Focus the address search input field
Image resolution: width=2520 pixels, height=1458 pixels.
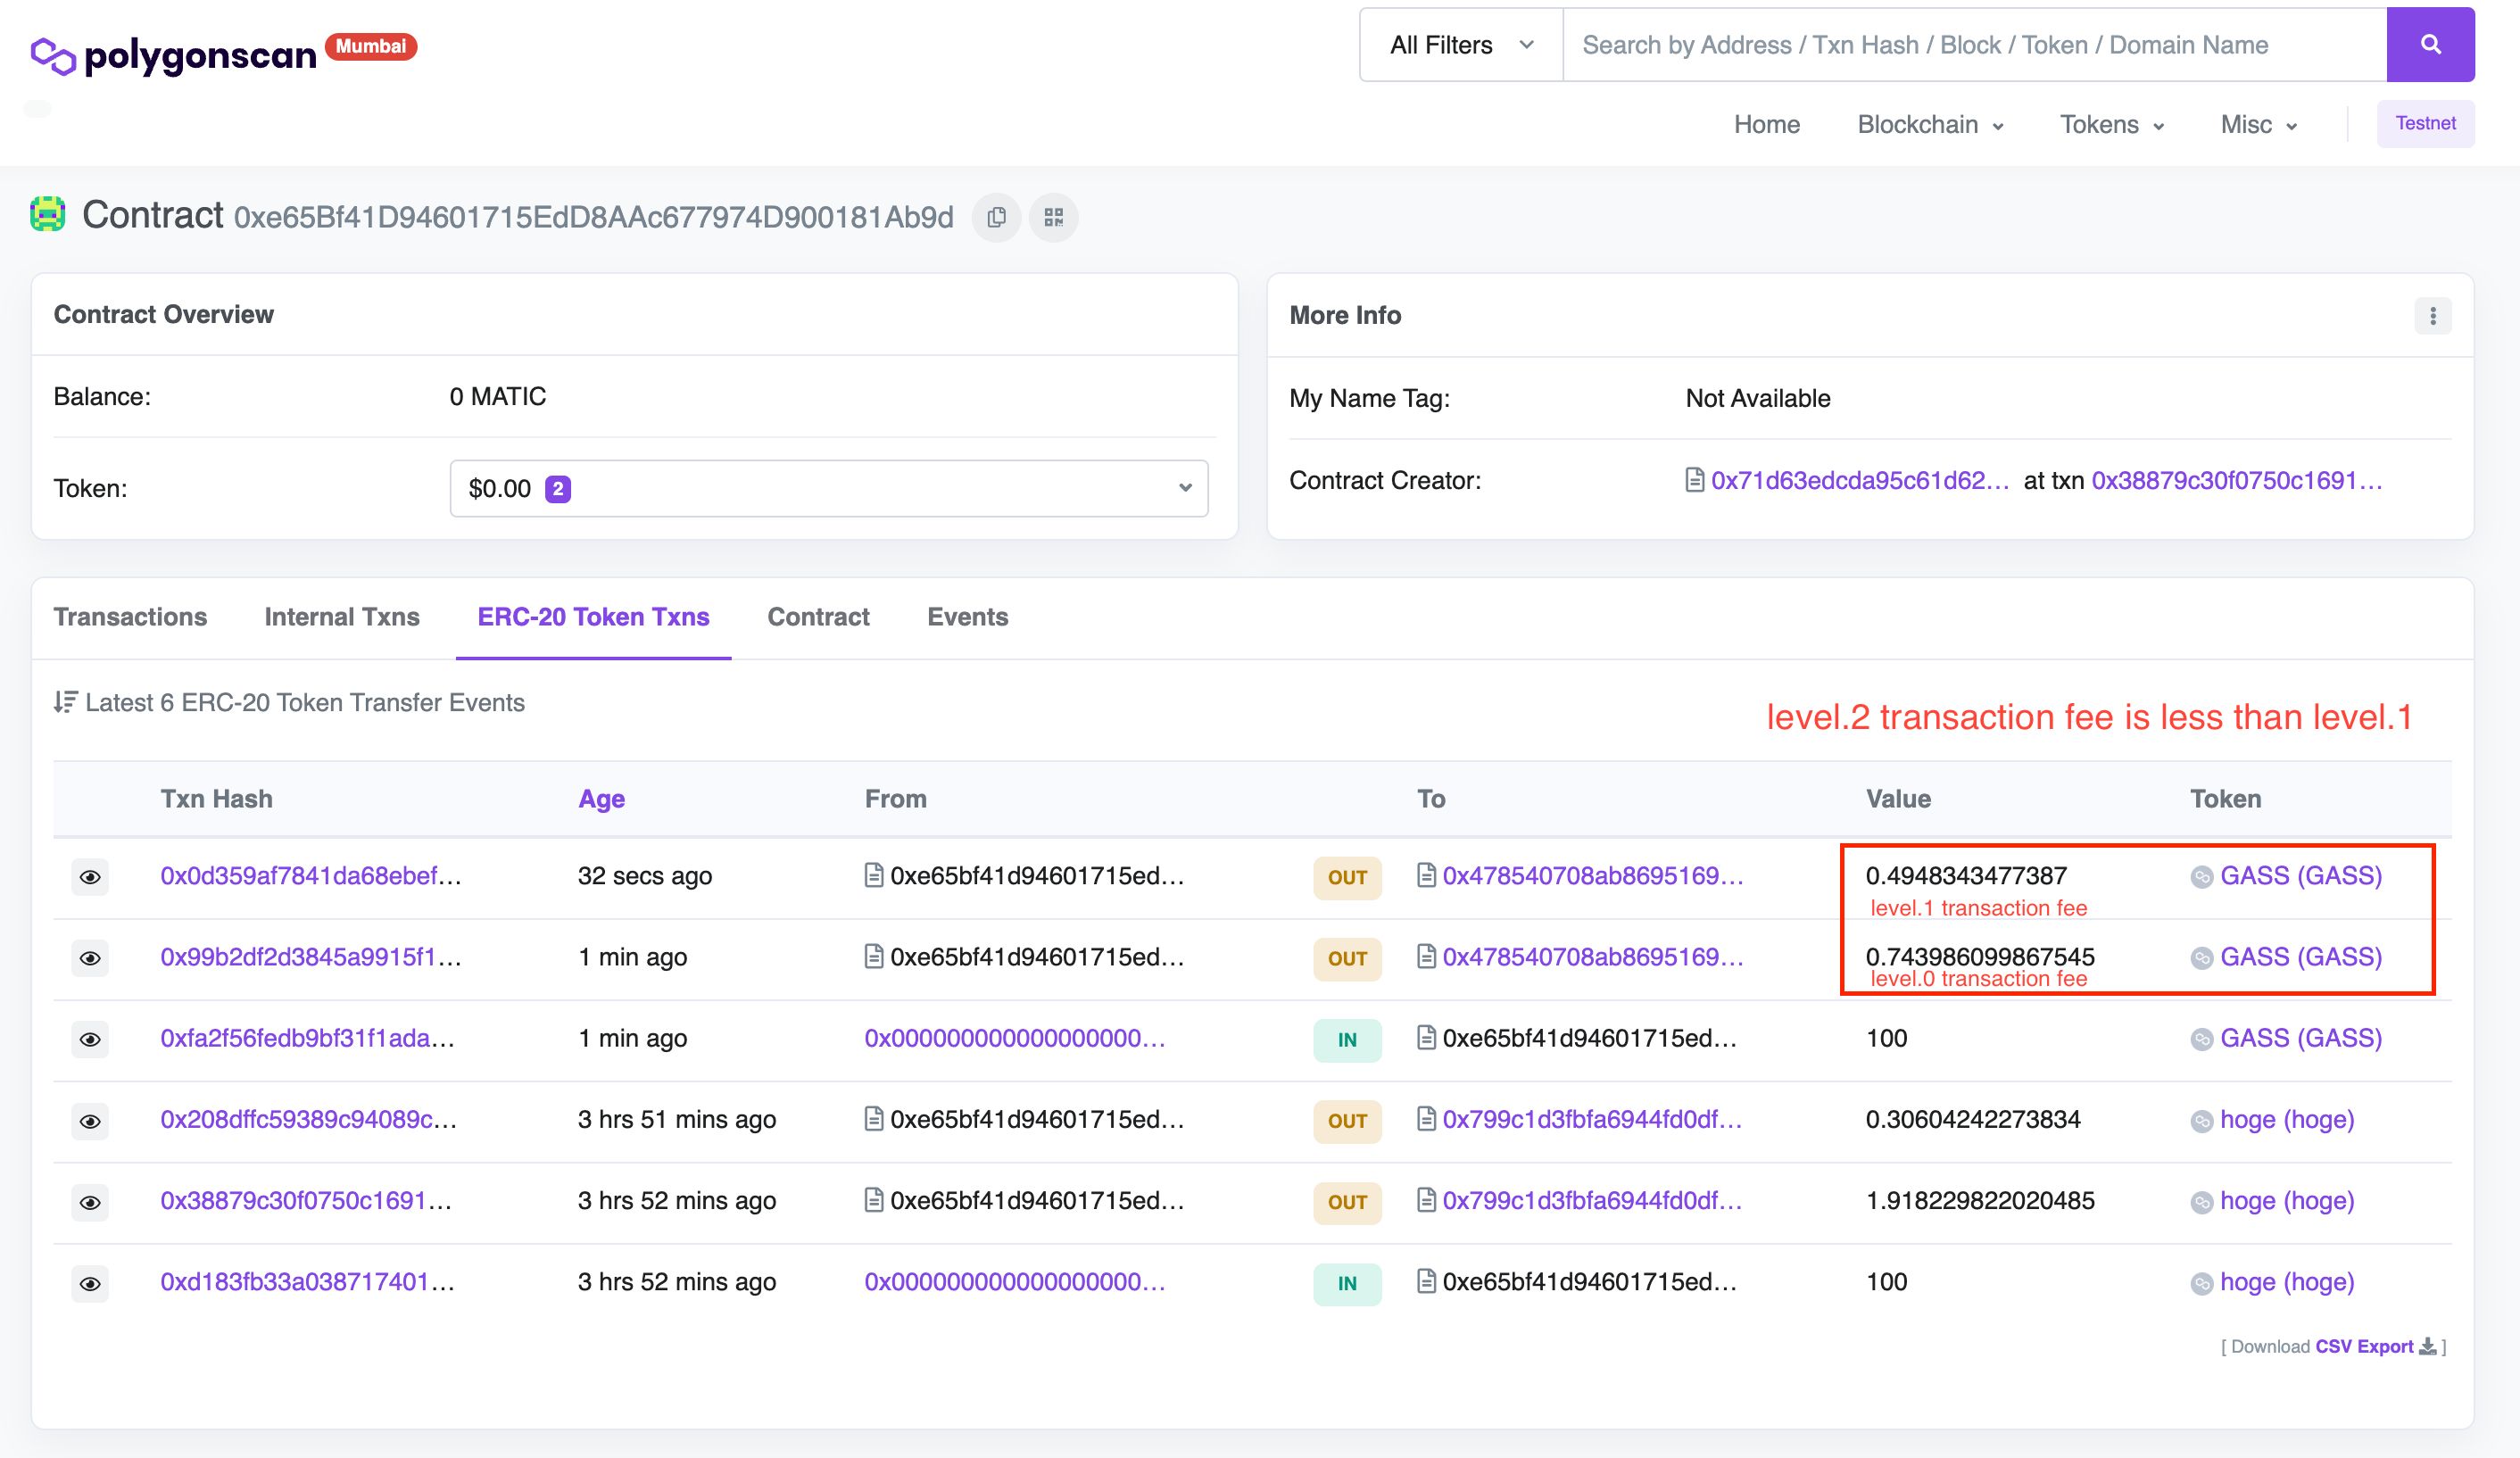tap(1975, 45)
